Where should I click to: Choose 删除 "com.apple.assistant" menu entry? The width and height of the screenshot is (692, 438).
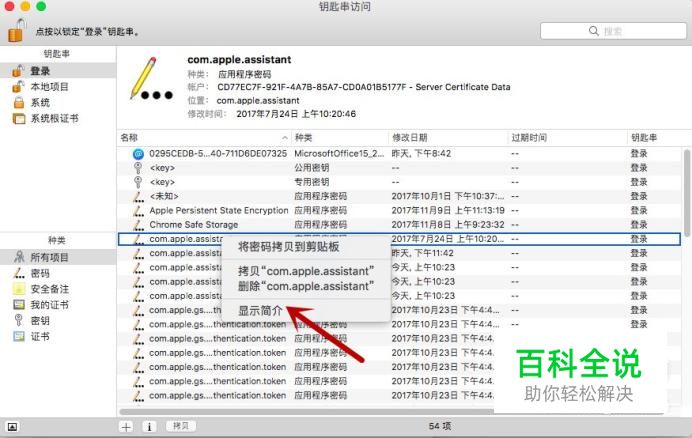pyautogui.click(x=306, y=286)
